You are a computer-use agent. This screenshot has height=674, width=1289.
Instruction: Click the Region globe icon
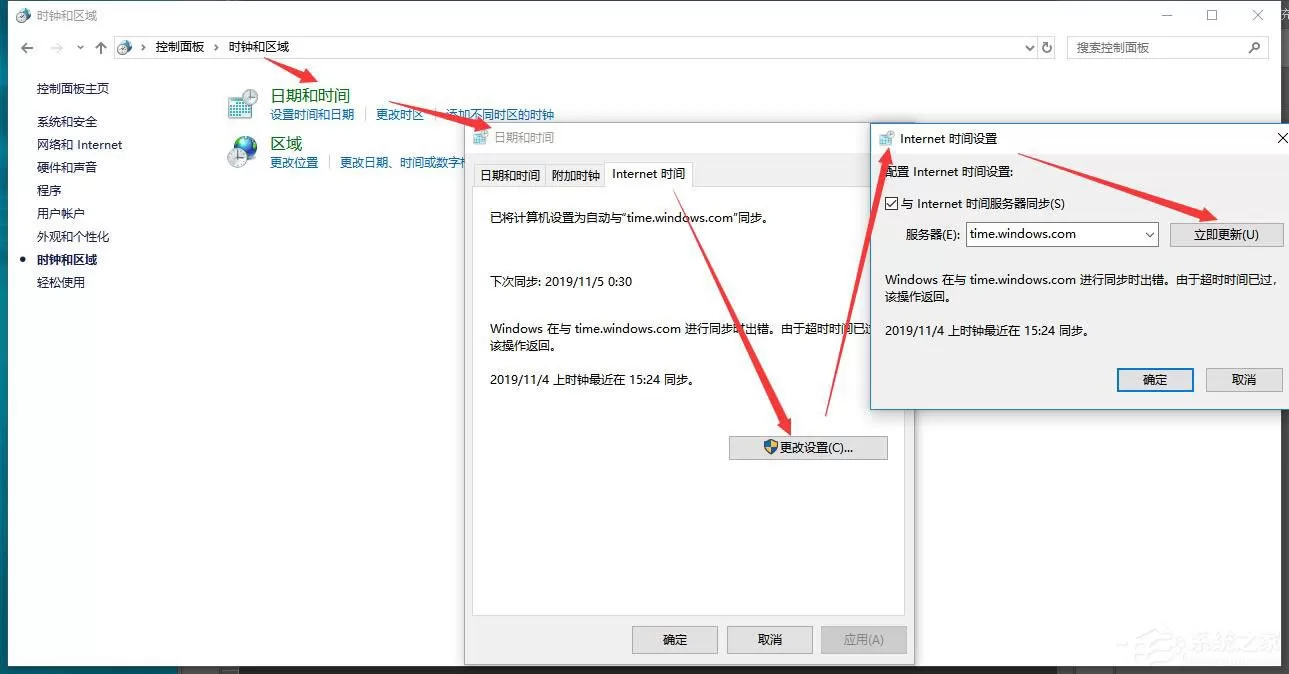point(243,151)
